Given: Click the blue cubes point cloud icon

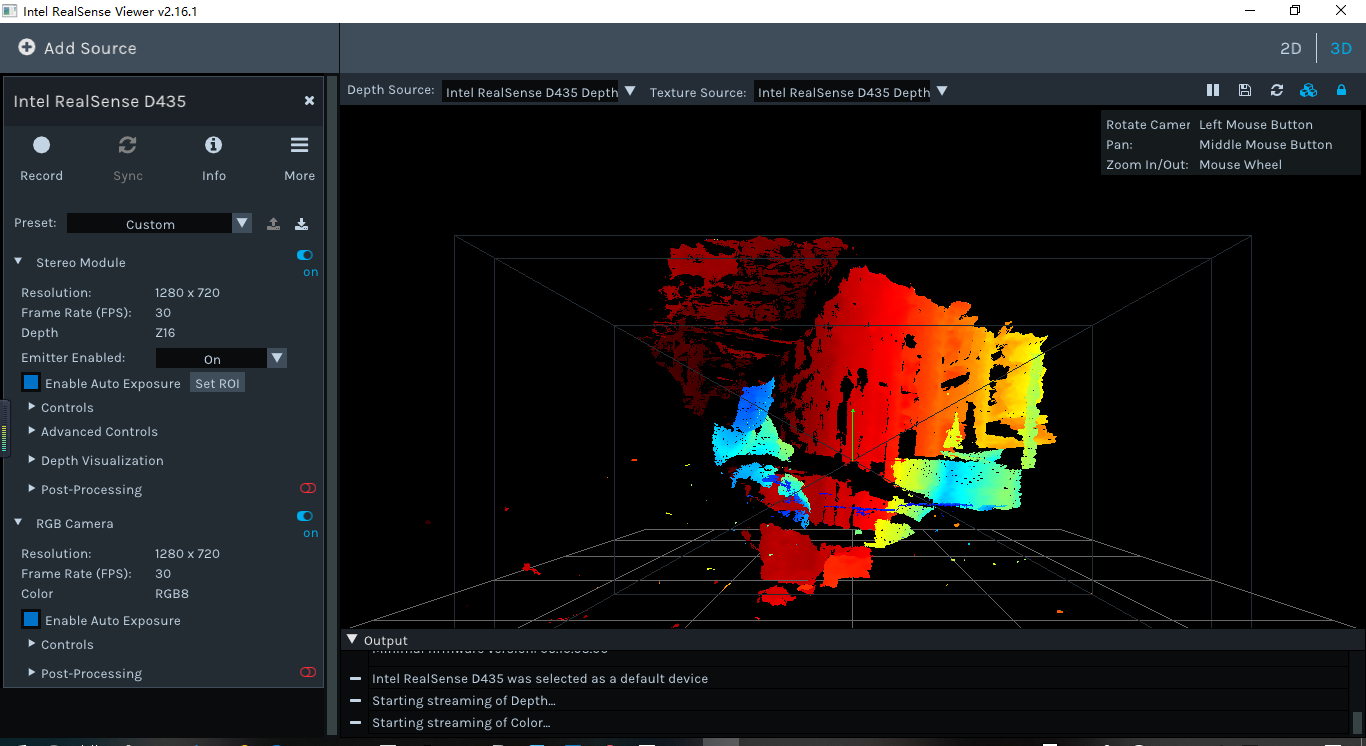Looking at the screenshot, I should point(1308,90).
